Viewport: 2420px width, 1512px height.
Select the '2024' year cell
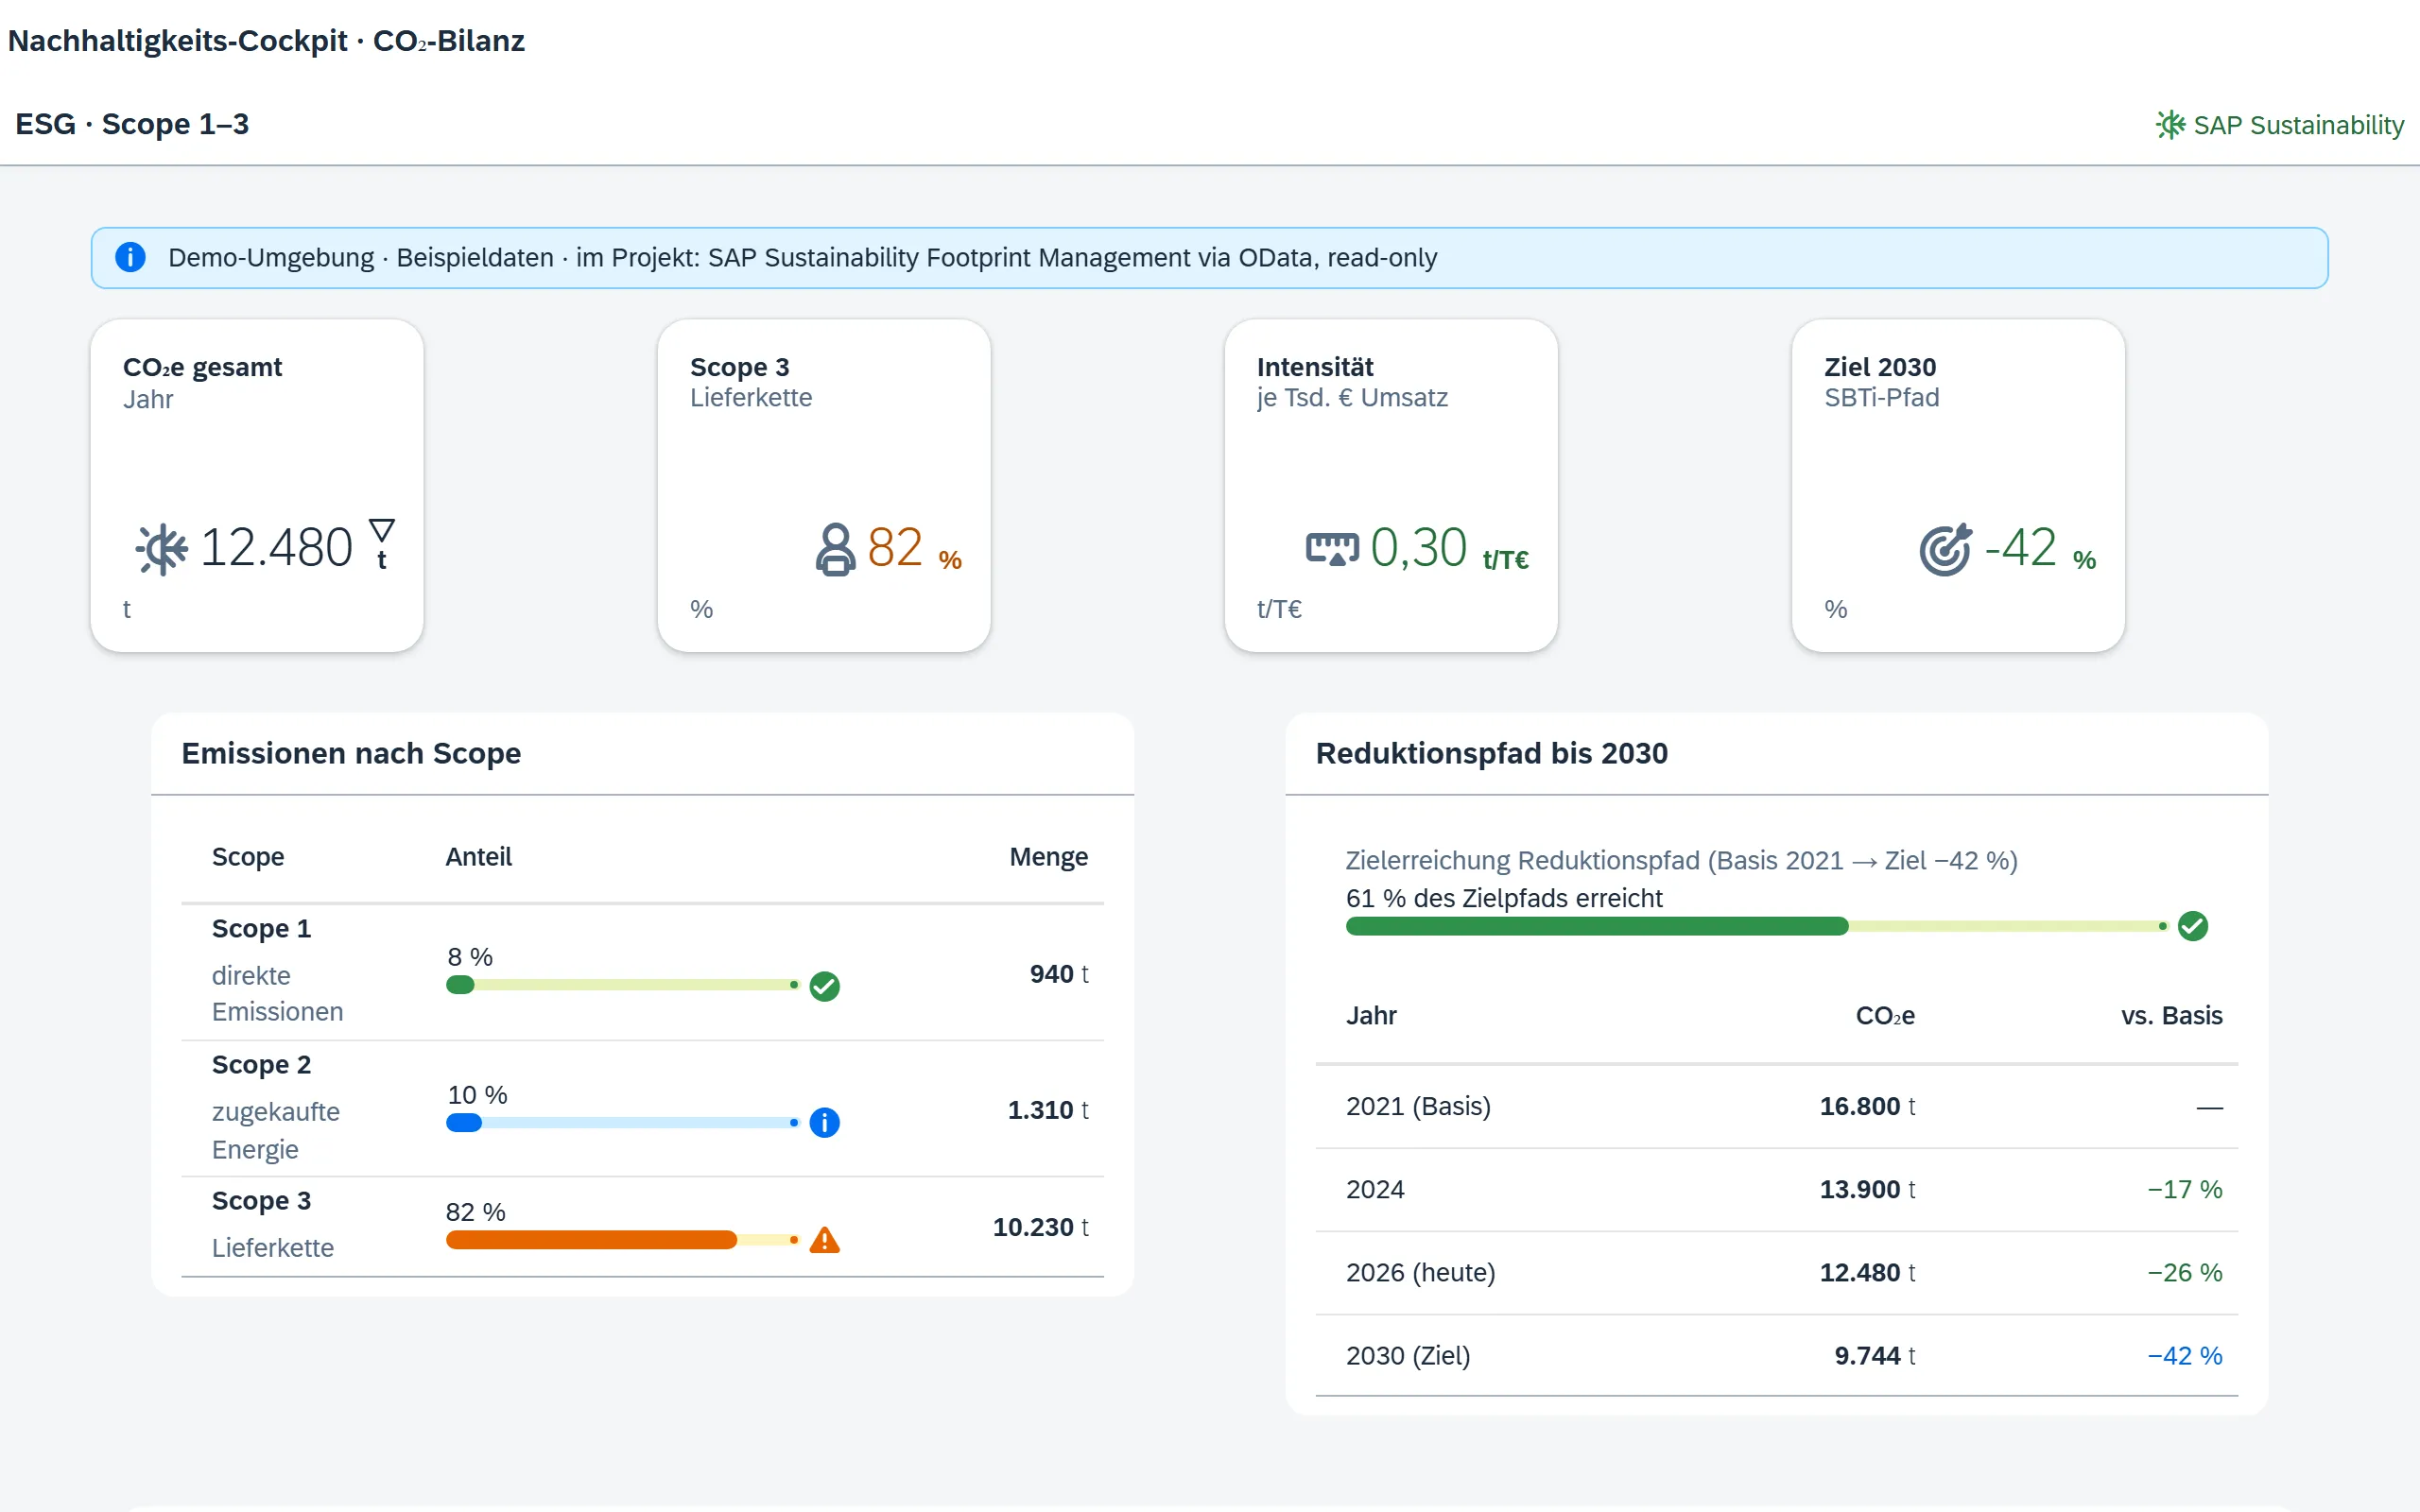[1375, 1190]
